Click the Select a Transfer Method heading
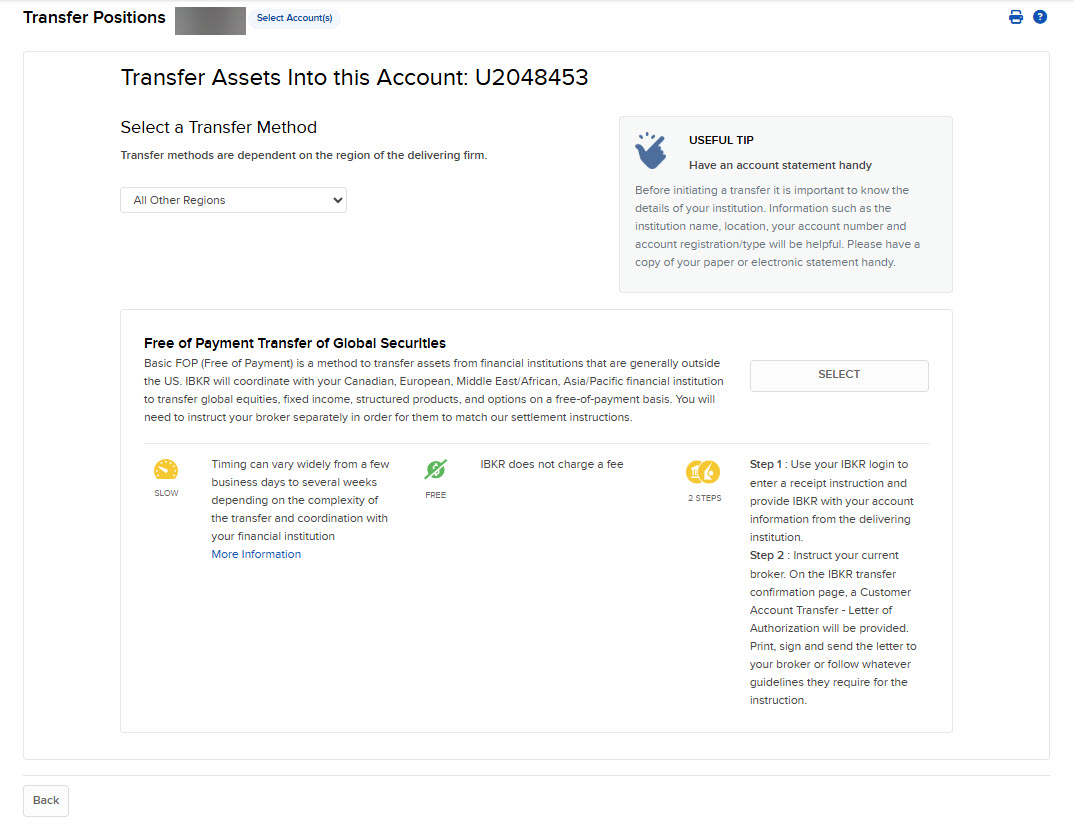 pyautogui.click(x=218, y=127)
